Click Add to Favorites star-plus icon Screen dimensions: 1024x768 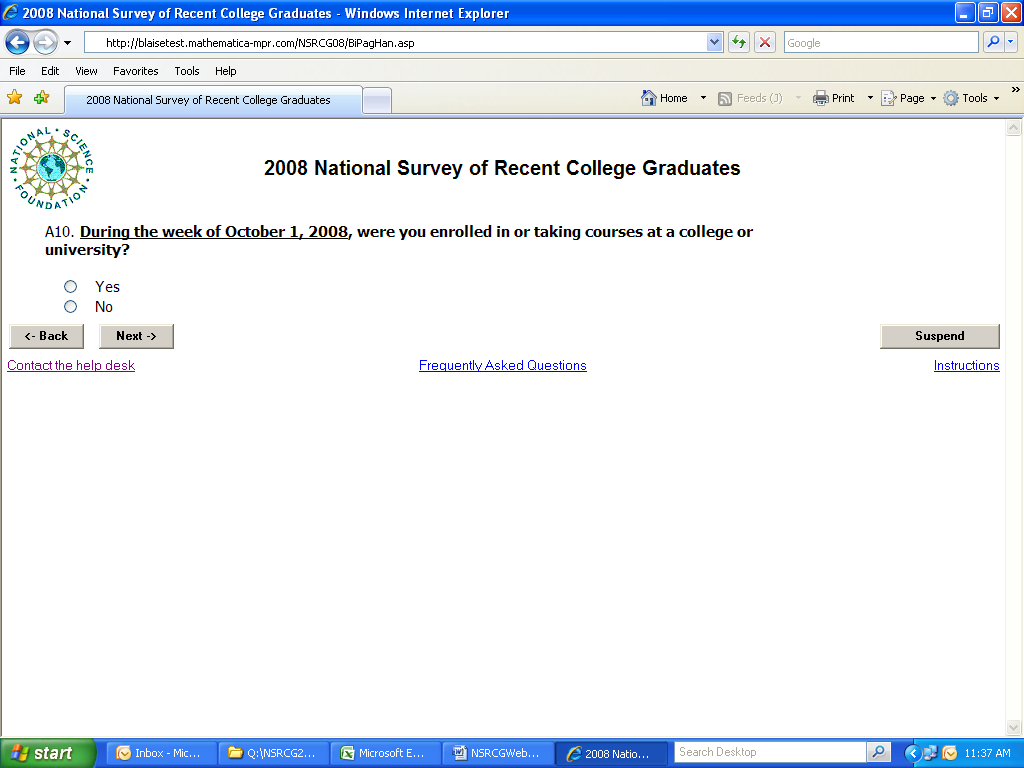[x=42, y=98]
